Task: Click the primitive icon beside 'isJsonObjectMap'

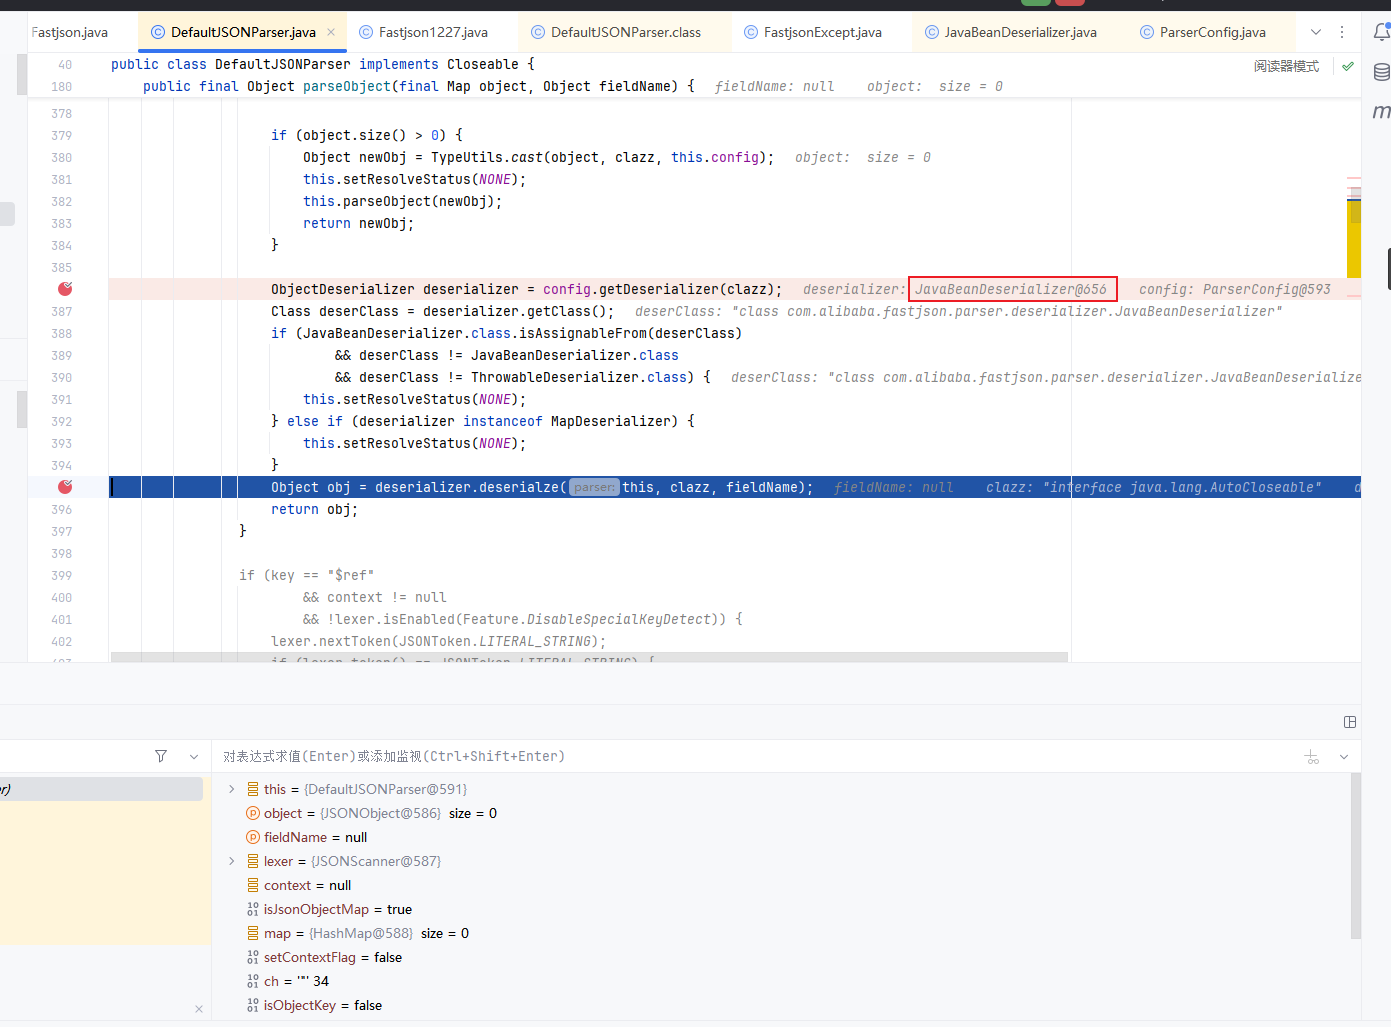Action: [x=253, y=909]
